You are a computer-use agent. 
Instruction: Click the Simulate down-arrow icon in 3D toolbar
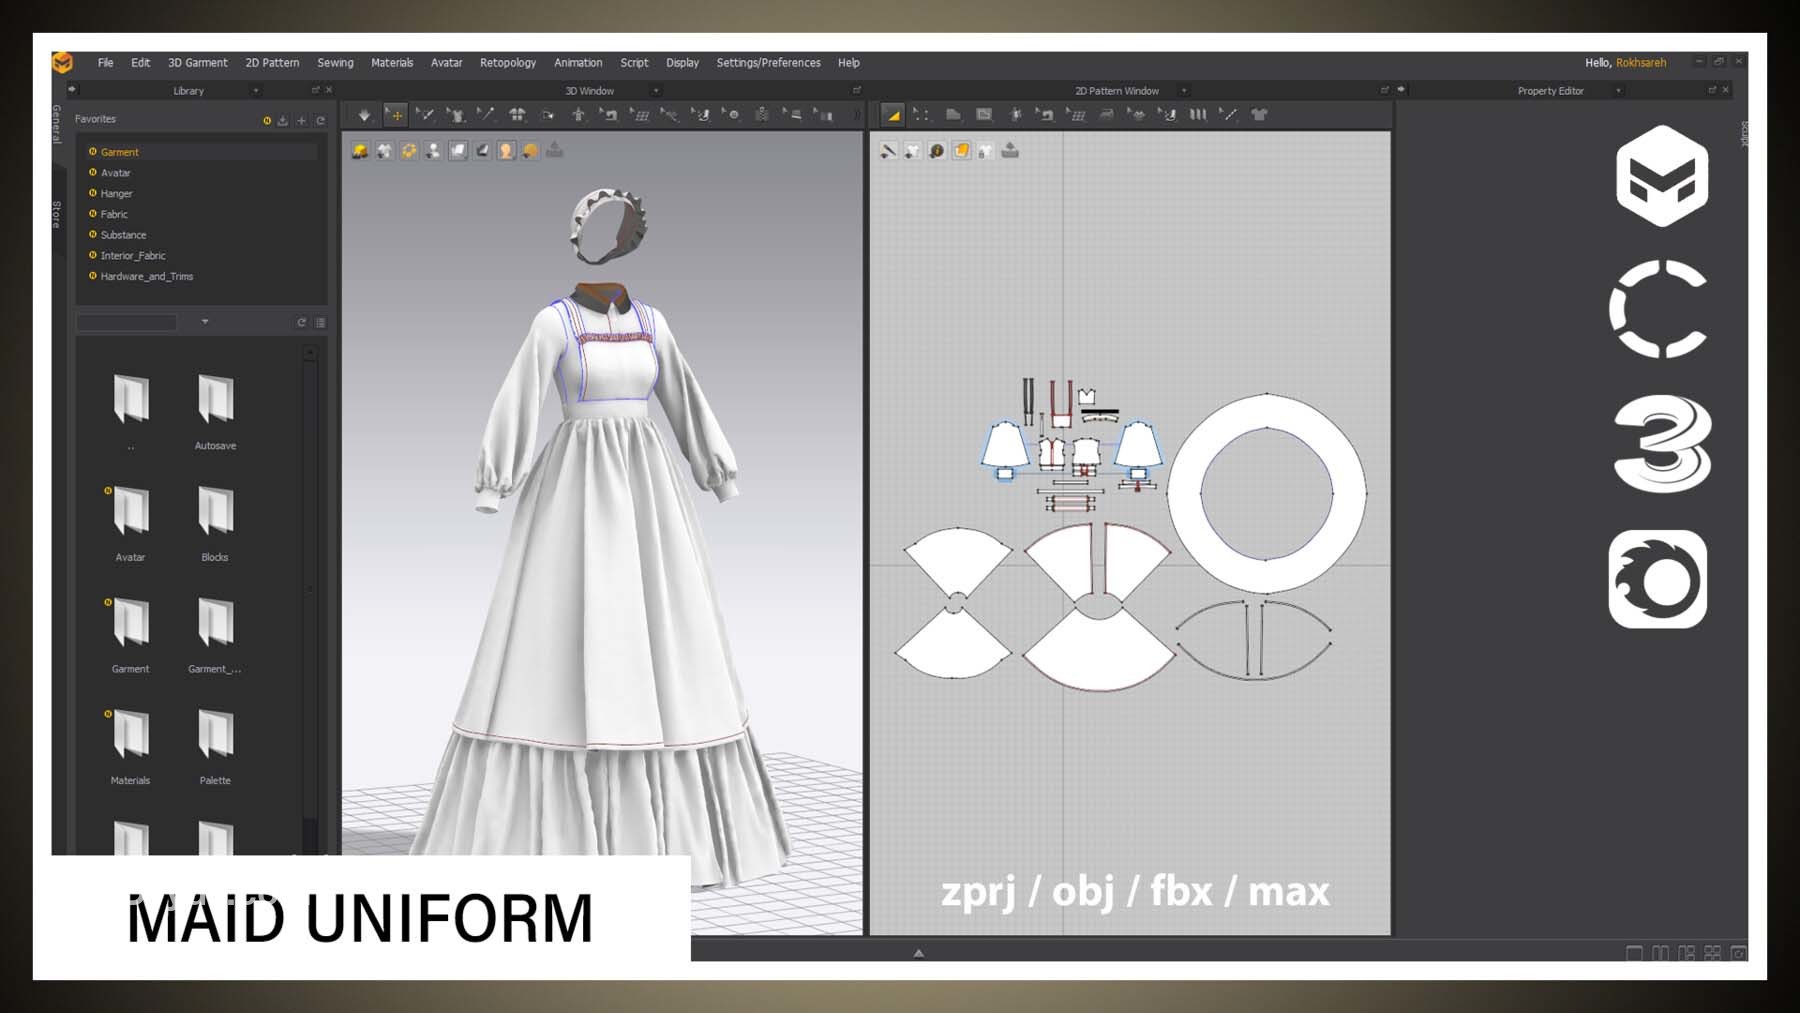click(x=364, y=115)
